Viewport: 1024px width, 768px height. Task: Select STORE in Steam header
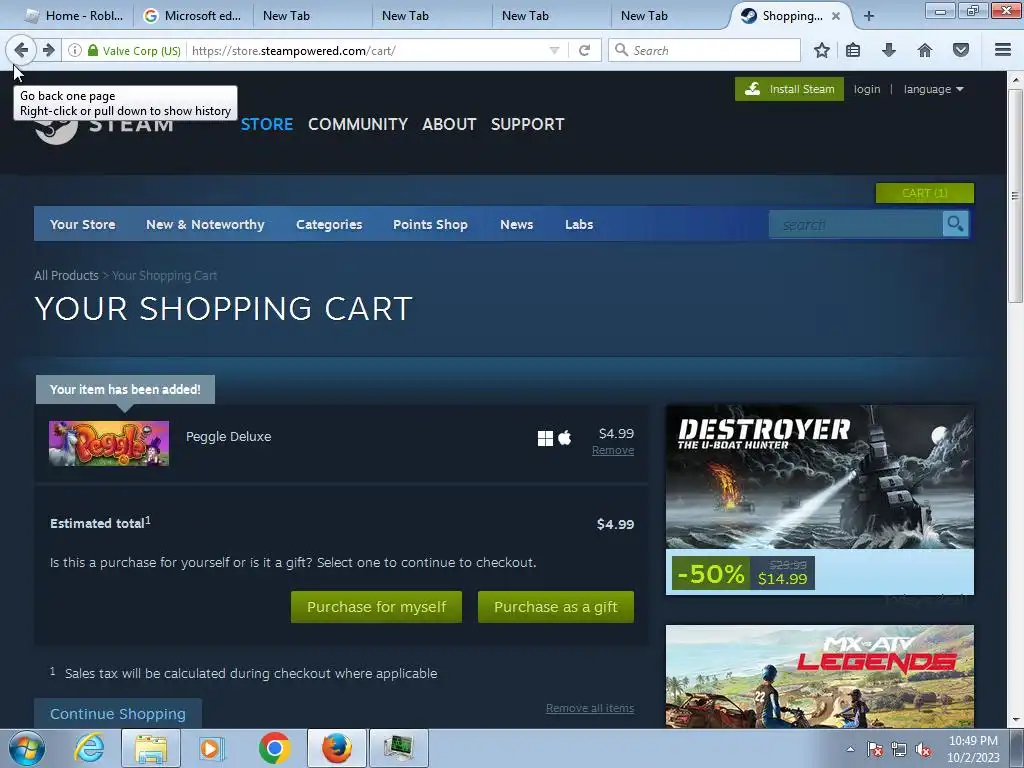(x=267, y=124)
